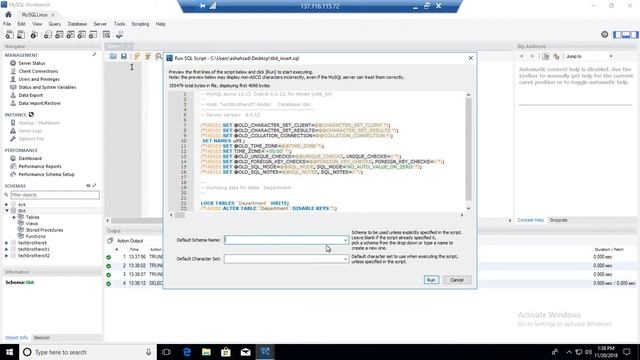Open the Scripting menu

tap(140, 24)
